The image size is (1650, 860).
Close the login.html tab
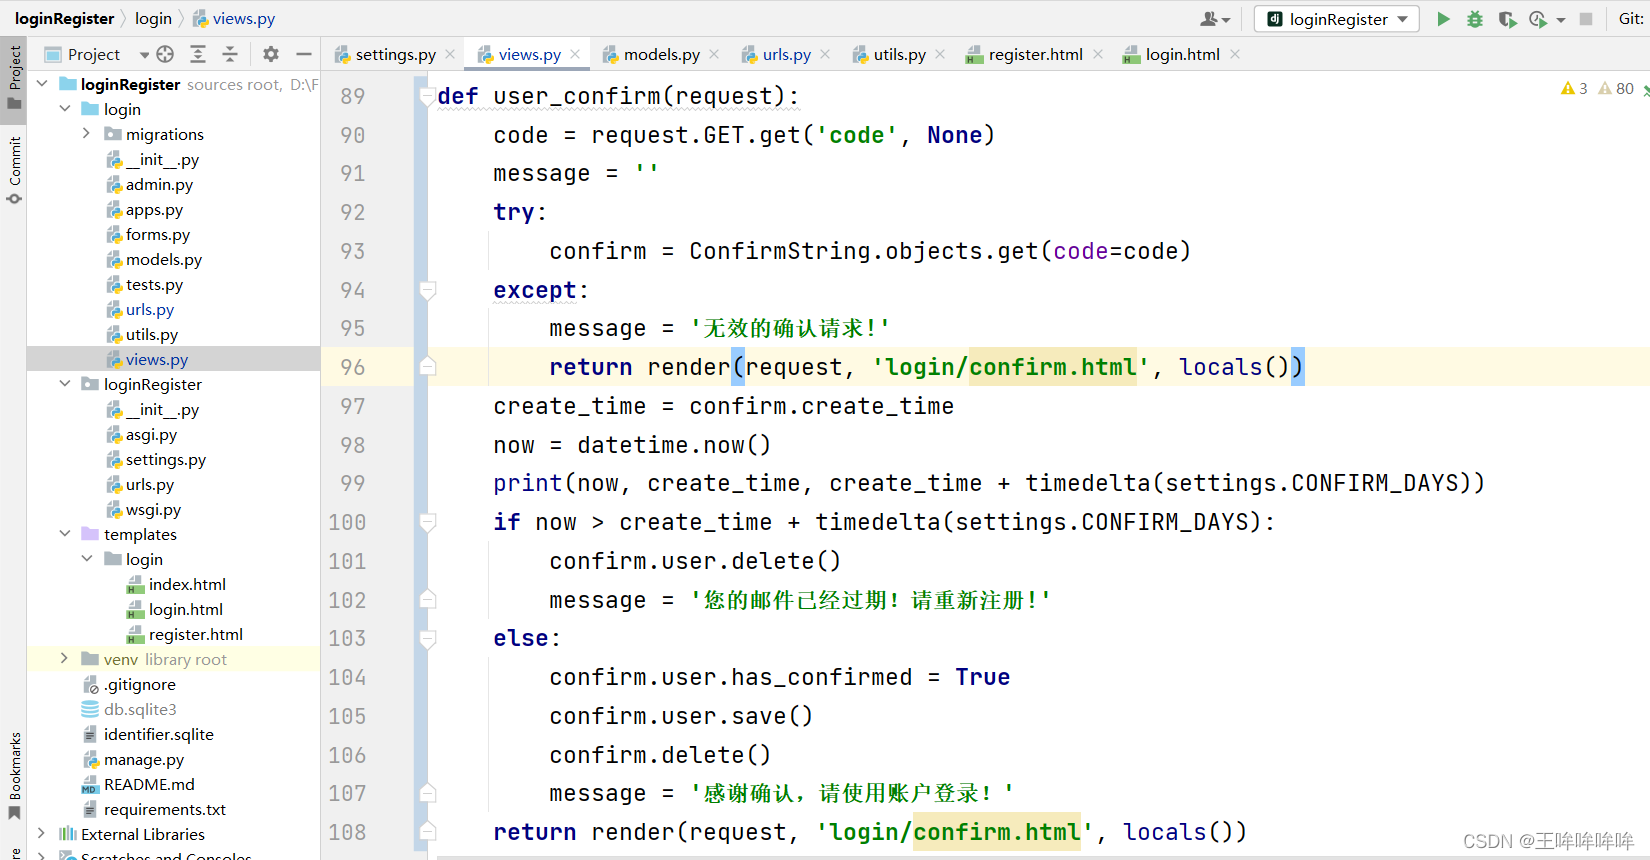1235,54
